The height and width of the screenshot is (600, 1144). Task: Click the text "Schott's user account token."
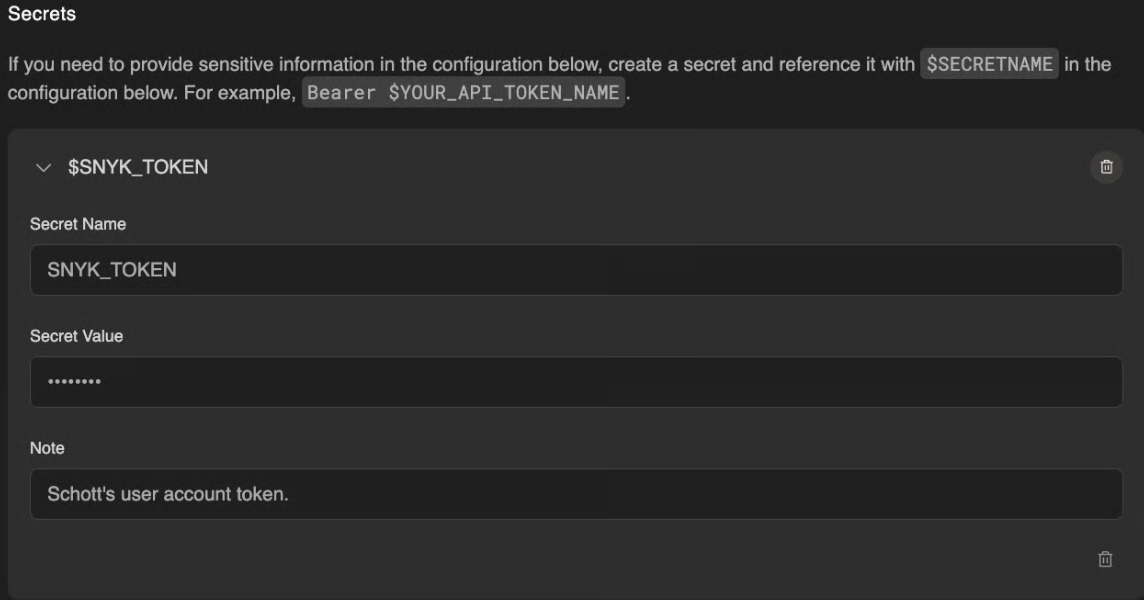[x=168, y=494]
